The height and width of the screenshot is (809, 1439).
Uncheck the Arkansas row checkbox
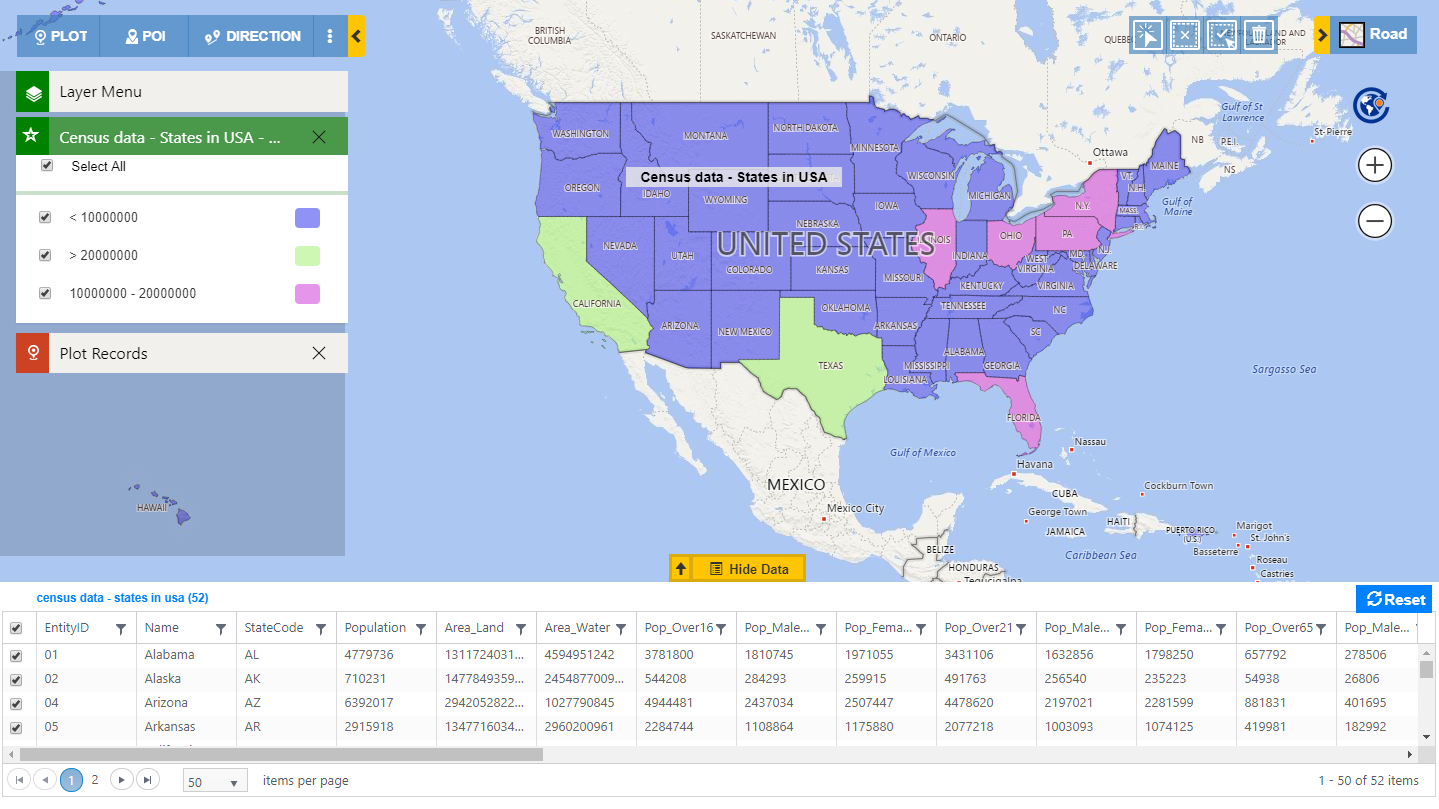(x=16, y=727)
